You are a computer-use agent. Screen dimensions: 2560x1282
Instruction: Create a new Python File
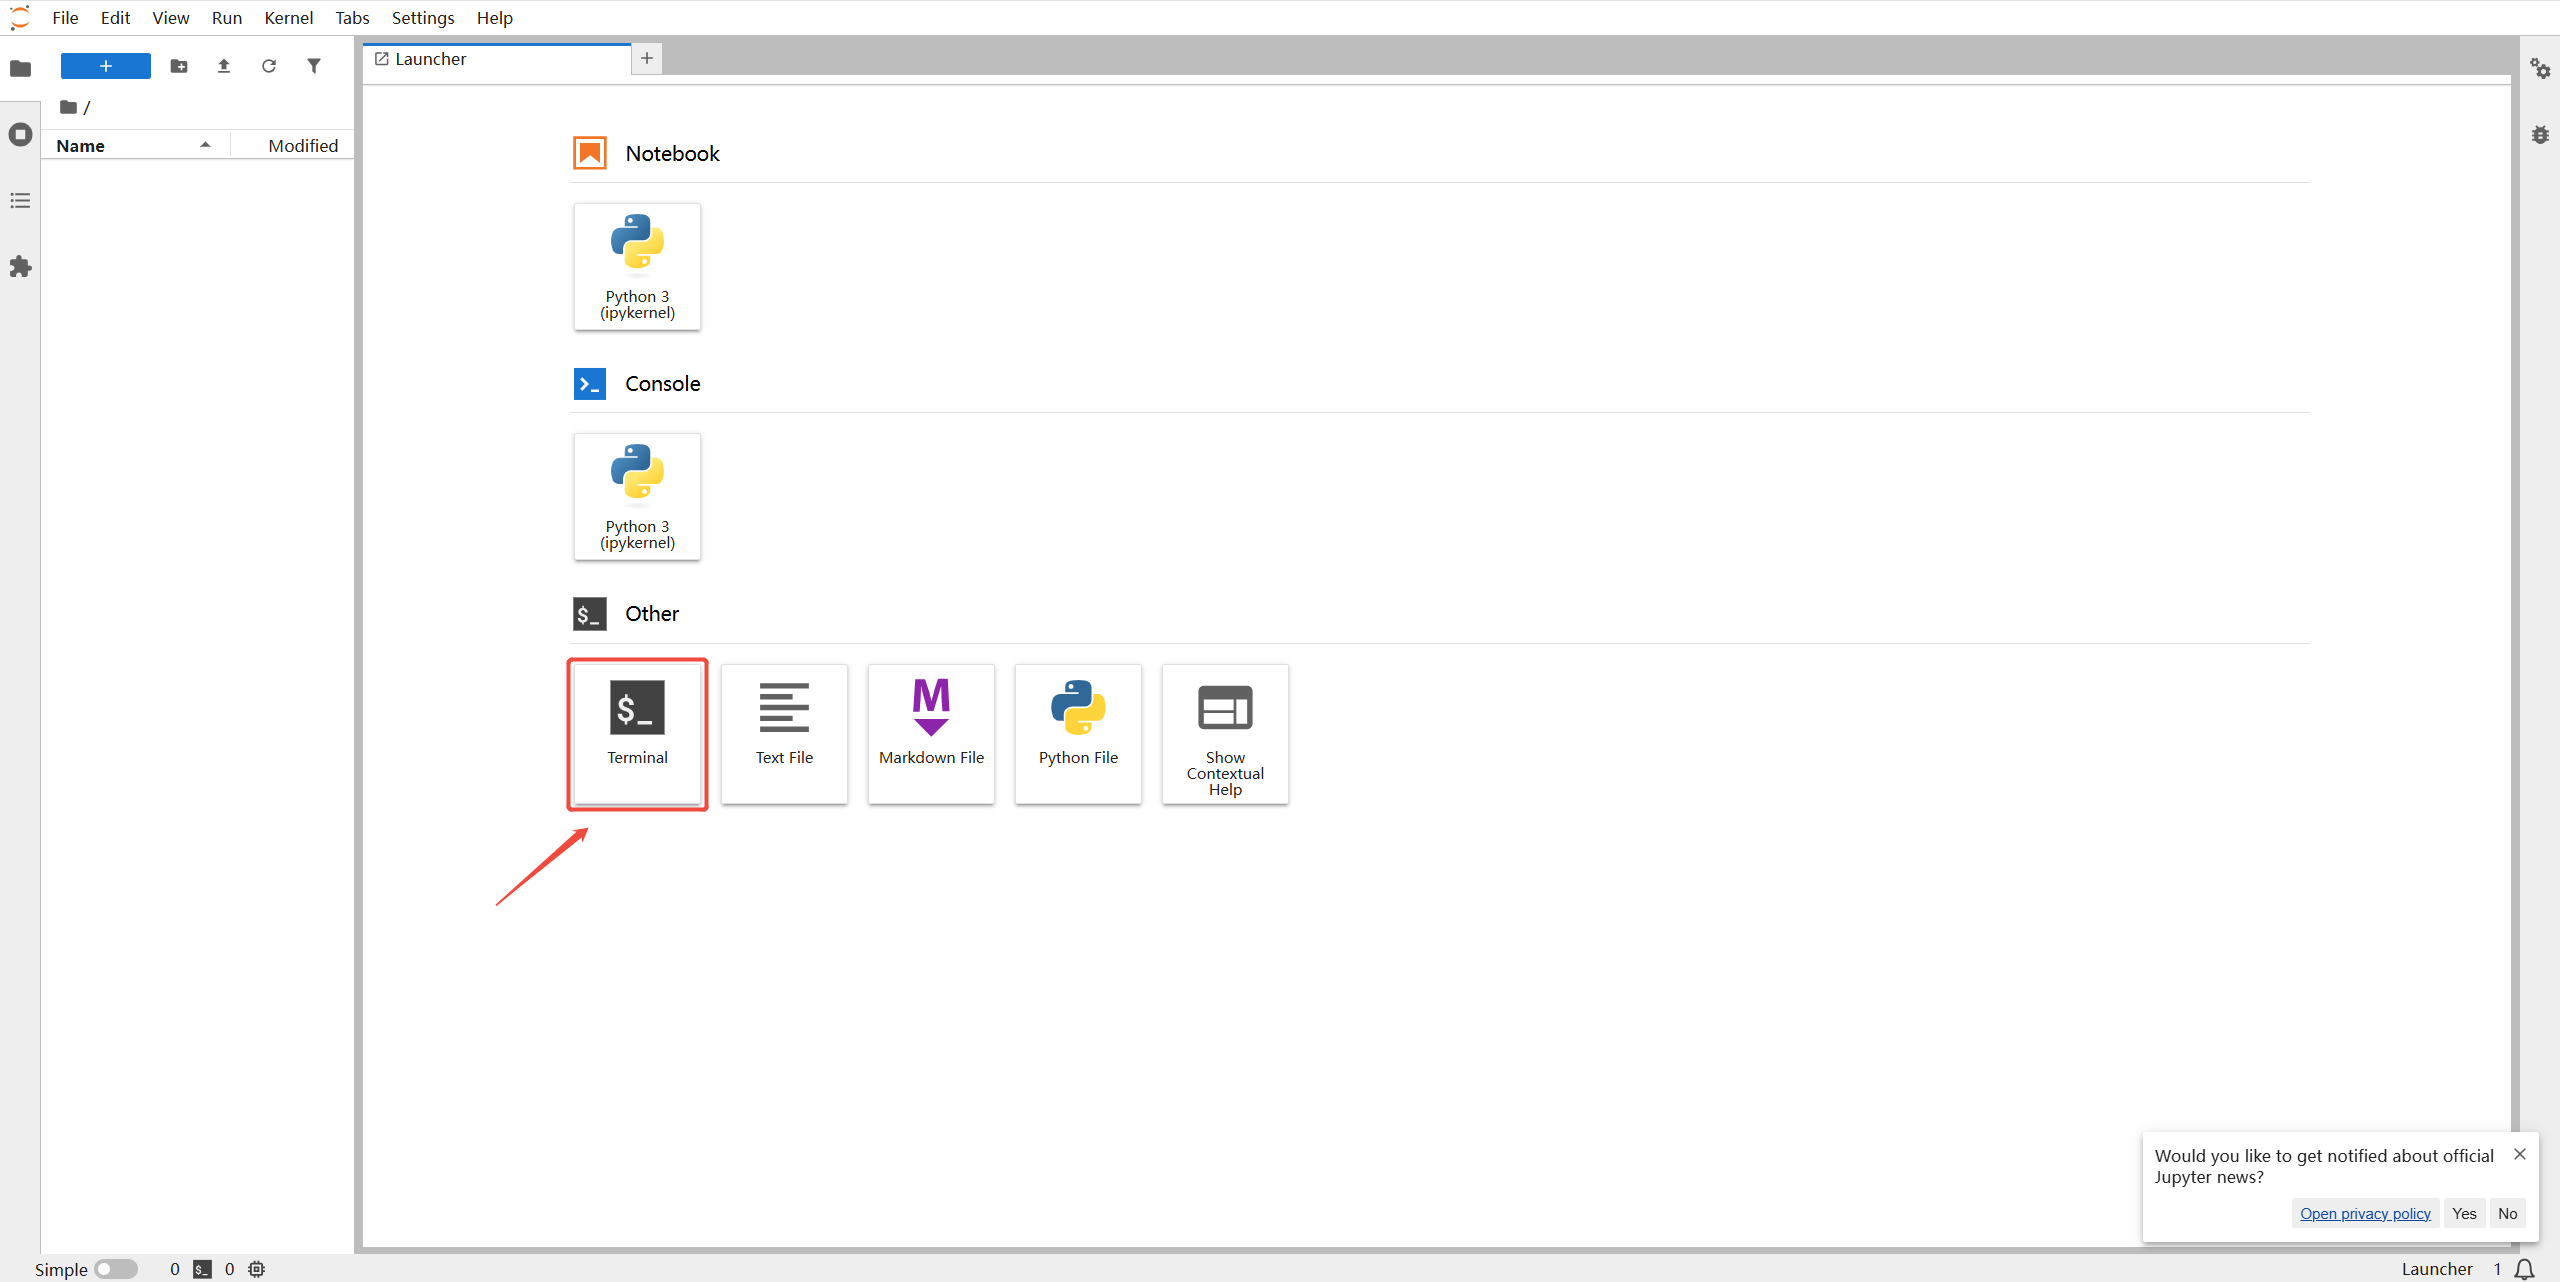pos(1078,734)
